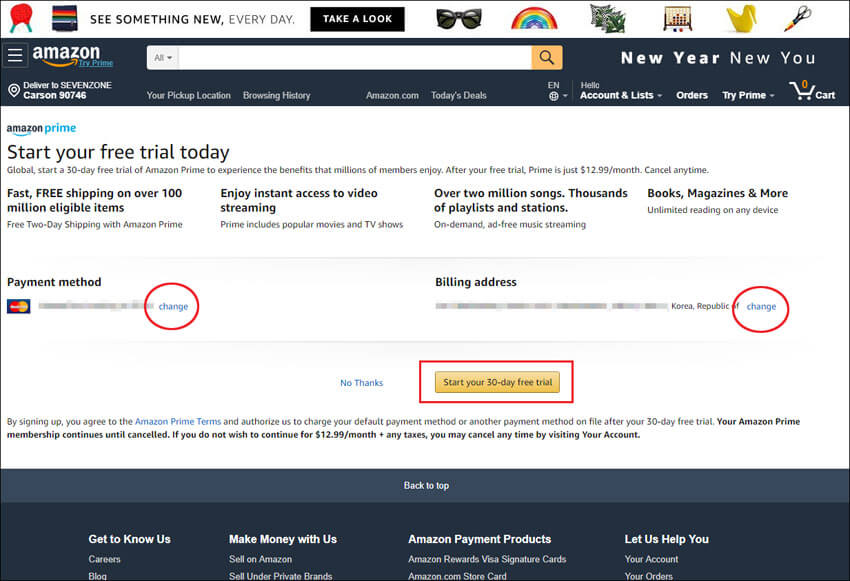Image resolution: width=850 pixels, height=581 pixels.
Task: Click the New Year New You banner
Action: pos(718,57)
